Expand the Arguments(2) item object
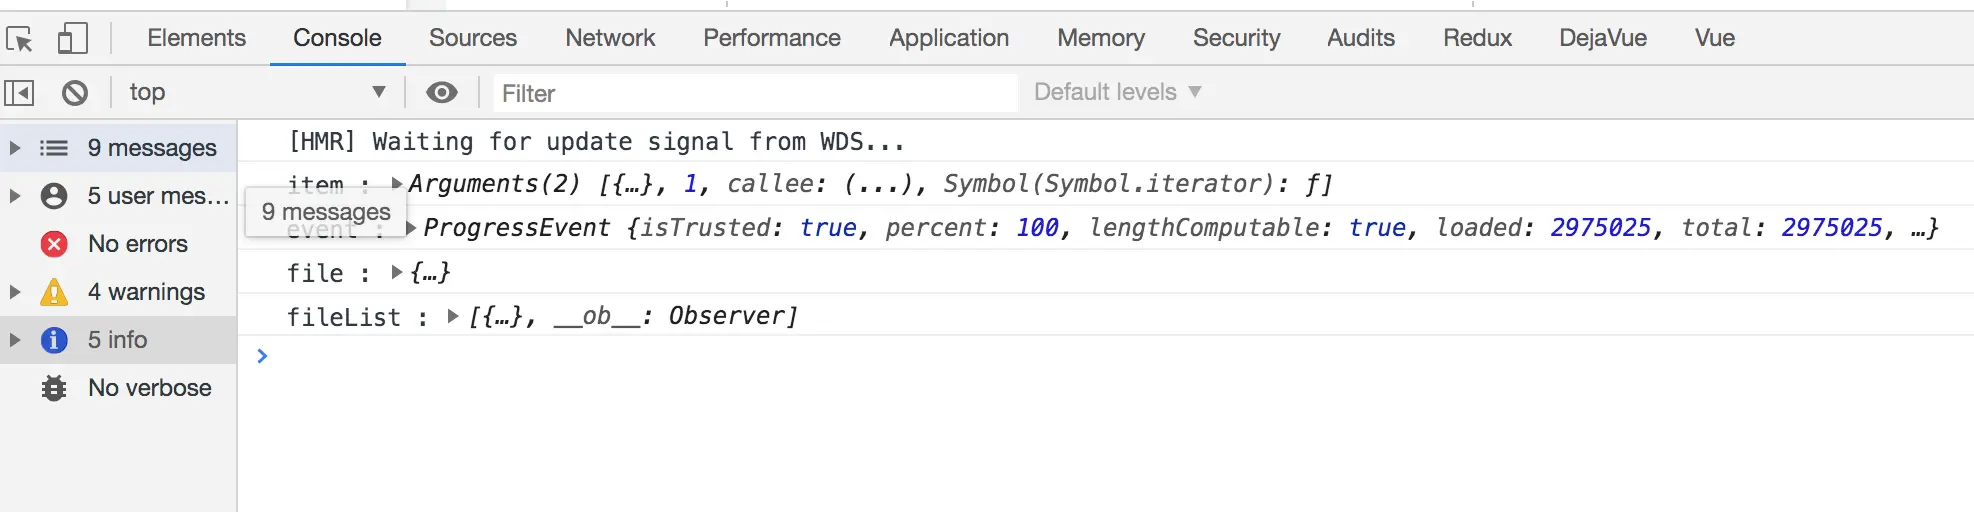The width and height of the screenshot is (1974, 512). point(397,184)
